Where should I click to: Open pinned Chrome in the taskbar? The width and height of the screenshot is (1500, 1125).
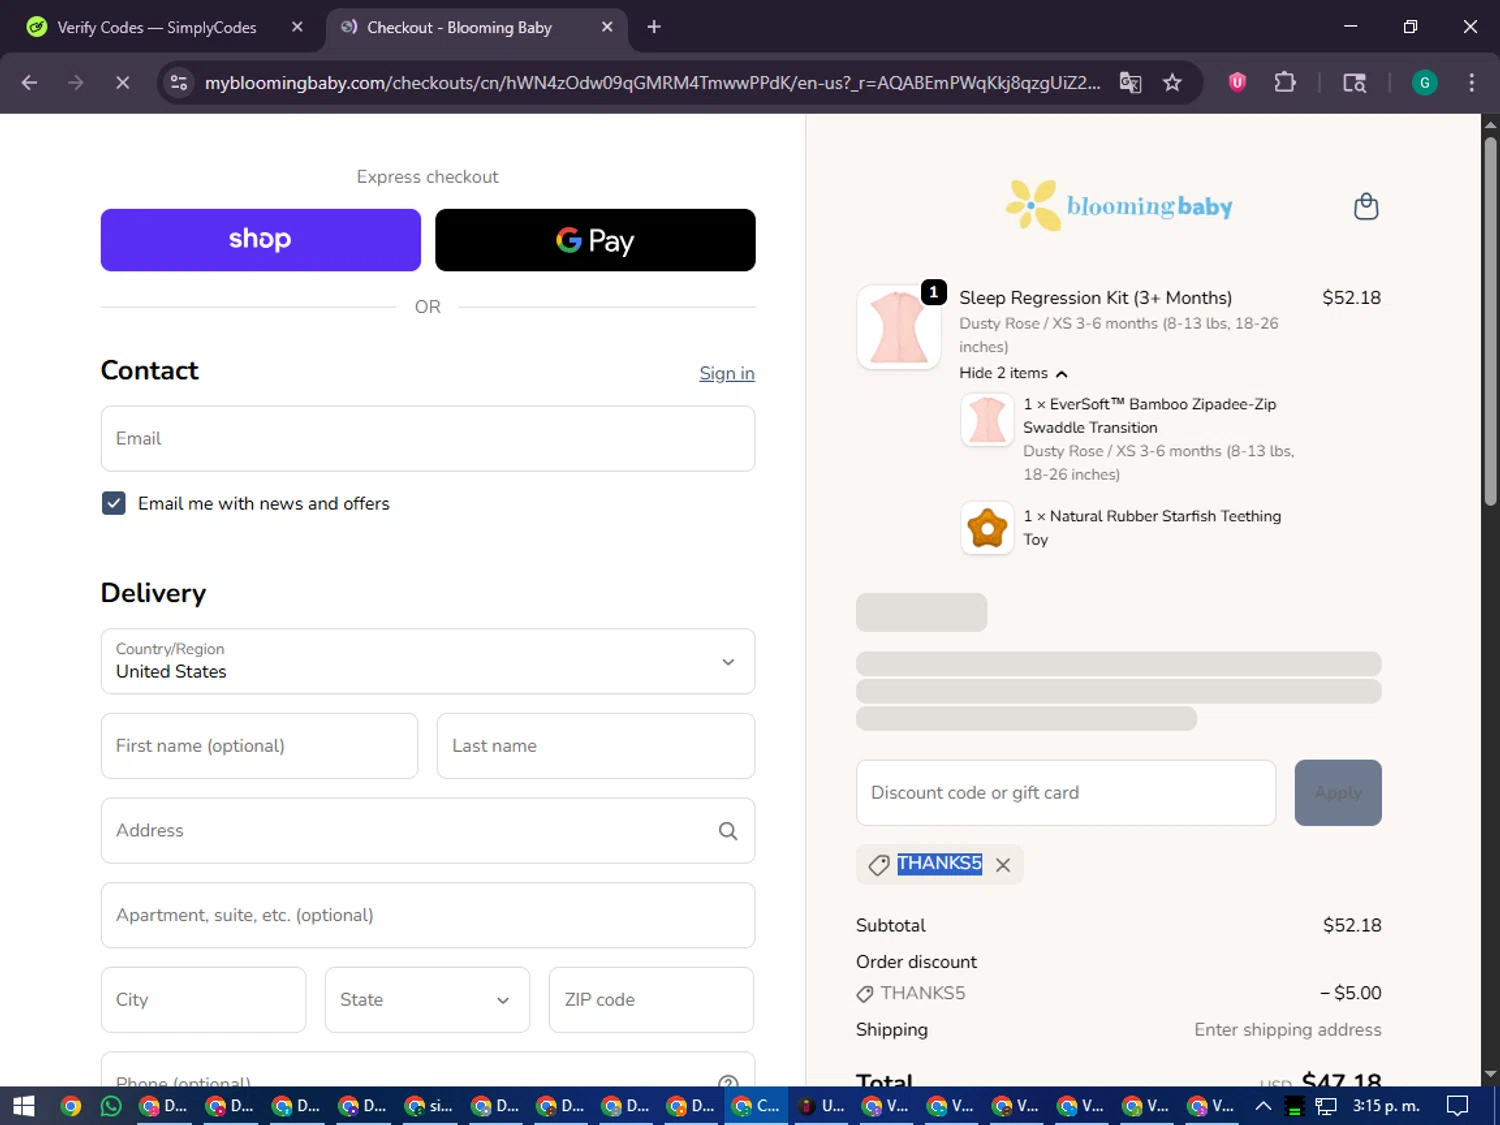tap(70, 1106)
